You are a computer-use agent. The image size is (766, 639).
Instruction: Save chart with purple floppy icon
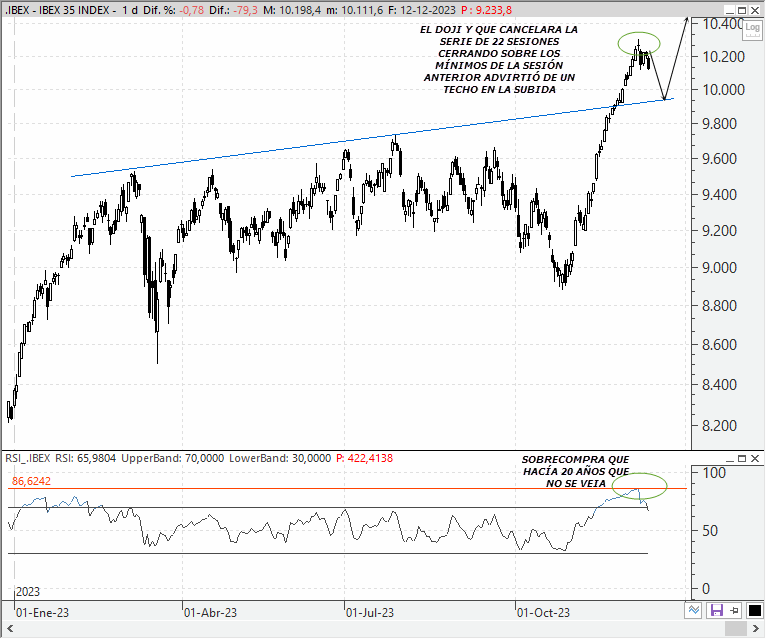pos(716,610)
